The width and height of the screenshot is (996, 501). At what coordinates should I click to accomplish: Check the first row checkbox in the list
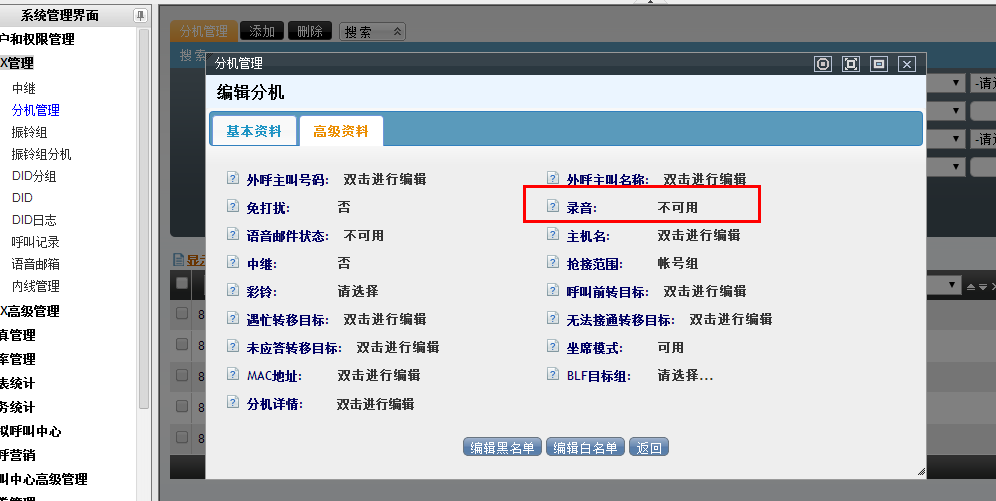tap(182, 314)
